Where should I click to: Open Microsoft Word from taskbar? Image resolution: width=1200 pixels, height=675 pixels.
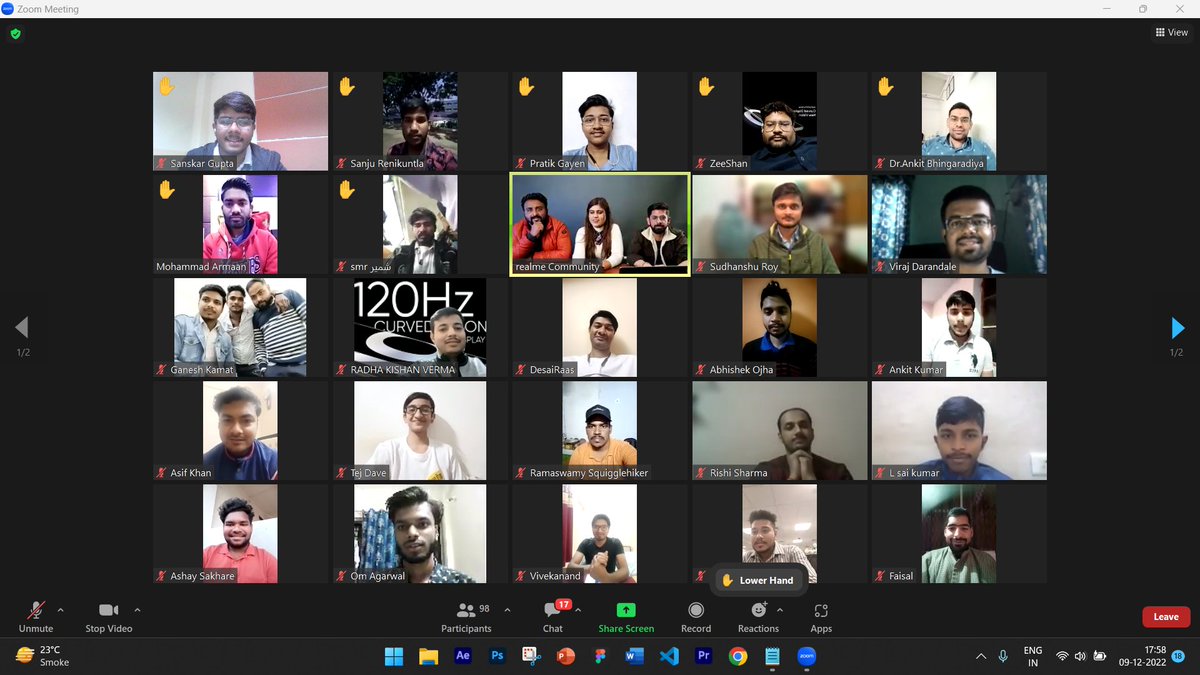634,656
